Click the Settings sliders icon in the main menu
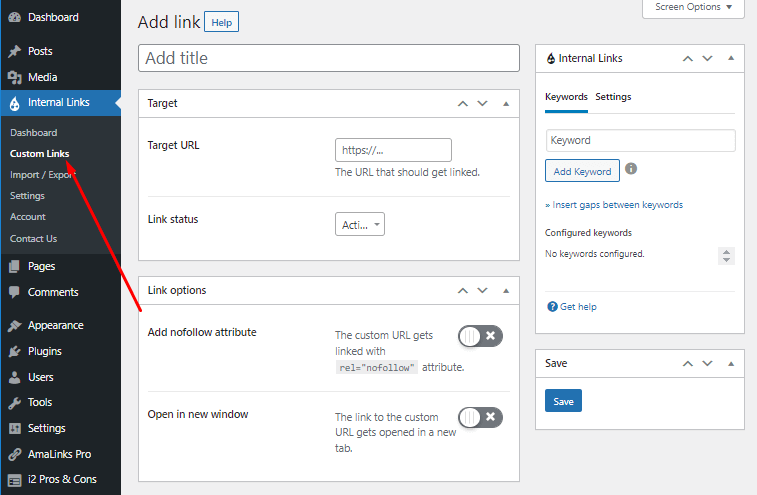Viewport: 757px width, 495px height. click(15, 428)
